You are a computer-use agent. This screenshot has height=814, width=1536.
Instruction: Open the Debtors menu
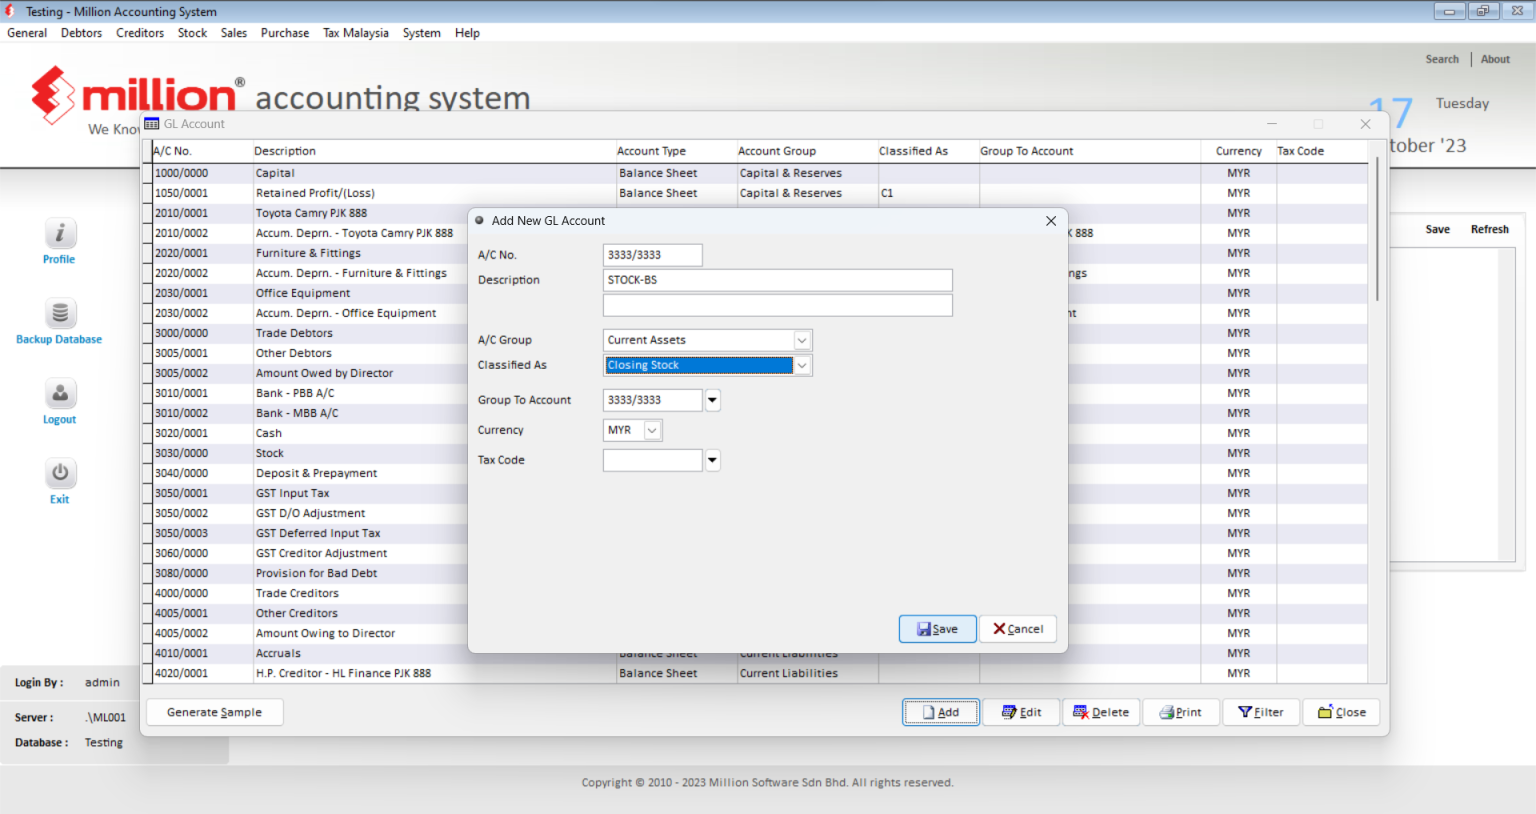click(81, 33)
